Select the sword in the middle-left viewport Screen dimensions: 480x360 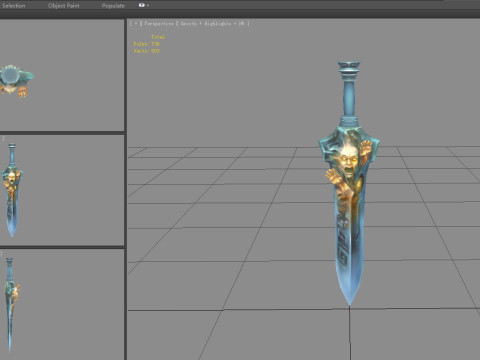pos(12,190)
